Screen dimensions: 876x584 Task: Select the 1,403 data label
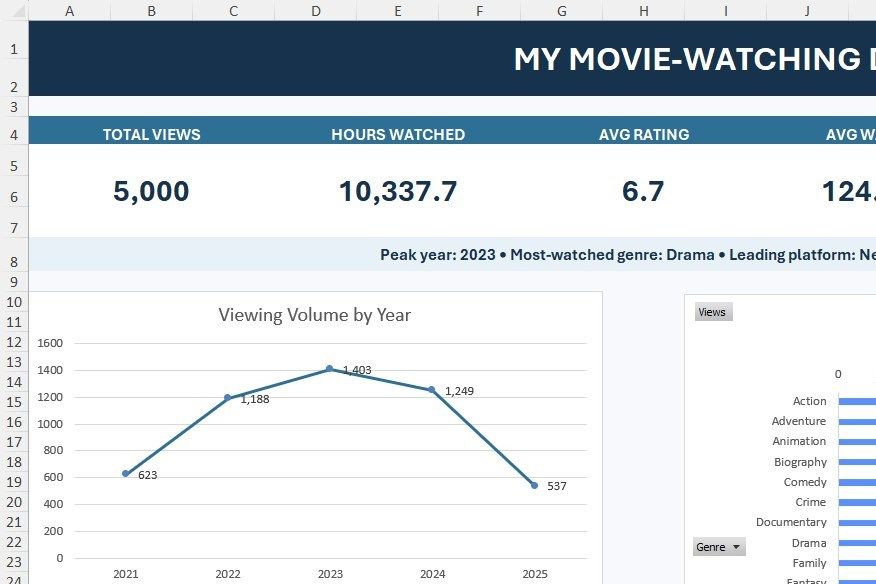click(x=357, y=370)
